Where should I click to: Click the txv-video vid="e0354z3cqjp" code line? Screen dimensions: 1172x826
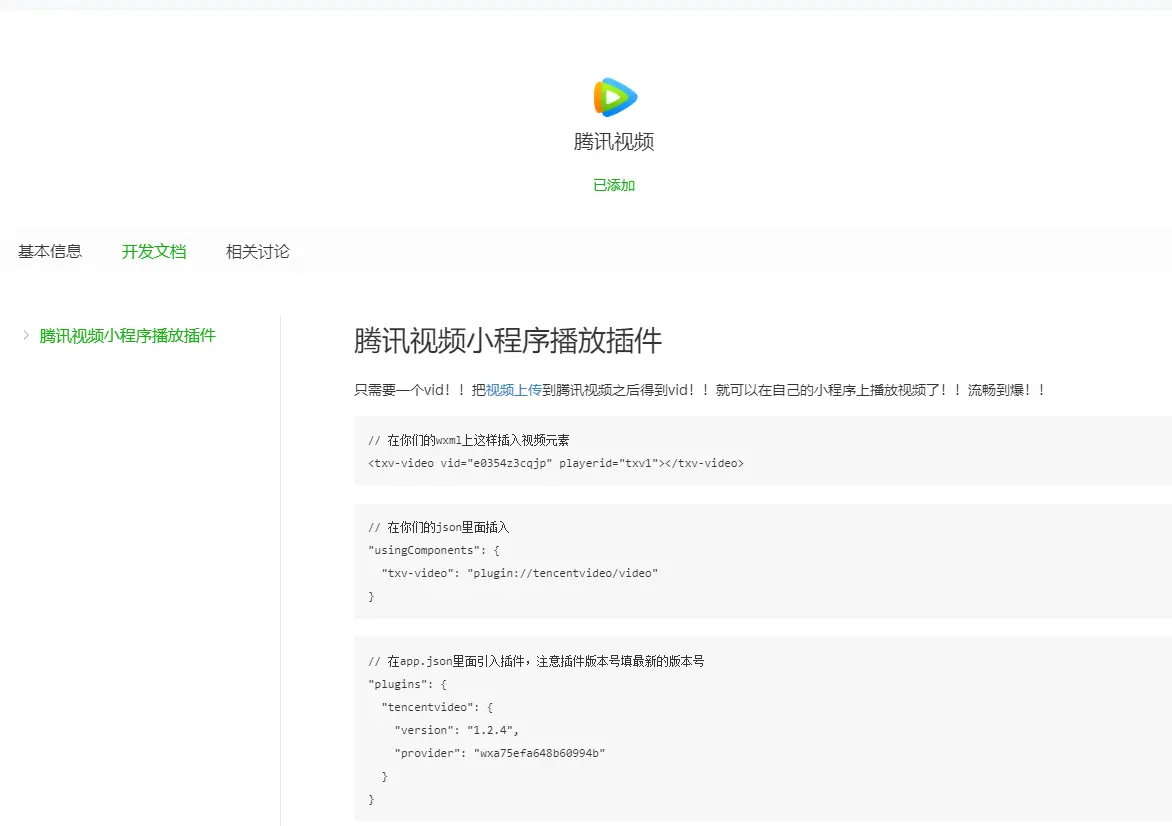click(555, 463)
